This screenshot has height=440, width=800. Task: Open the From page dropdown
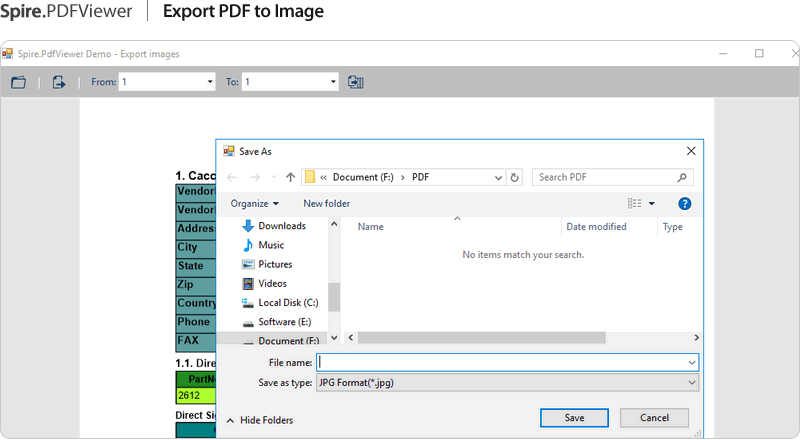click(210, 82)
